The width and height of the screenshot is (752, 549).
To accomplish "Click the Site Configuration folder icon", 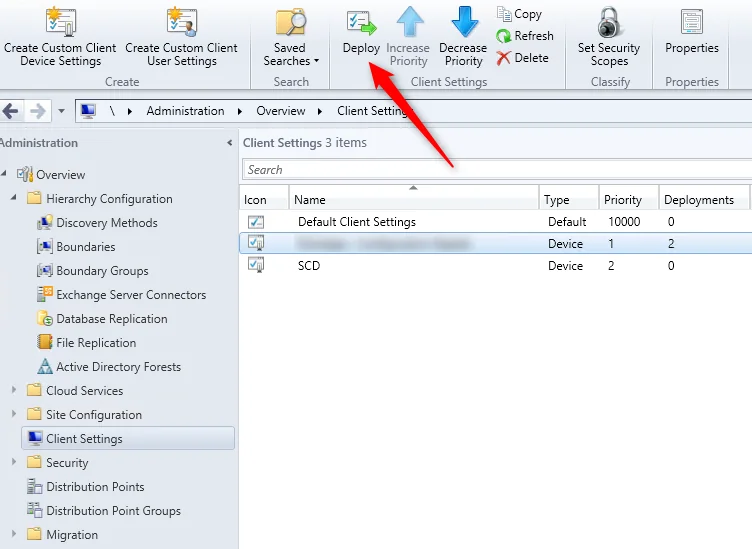I will (x=34, y=414).
